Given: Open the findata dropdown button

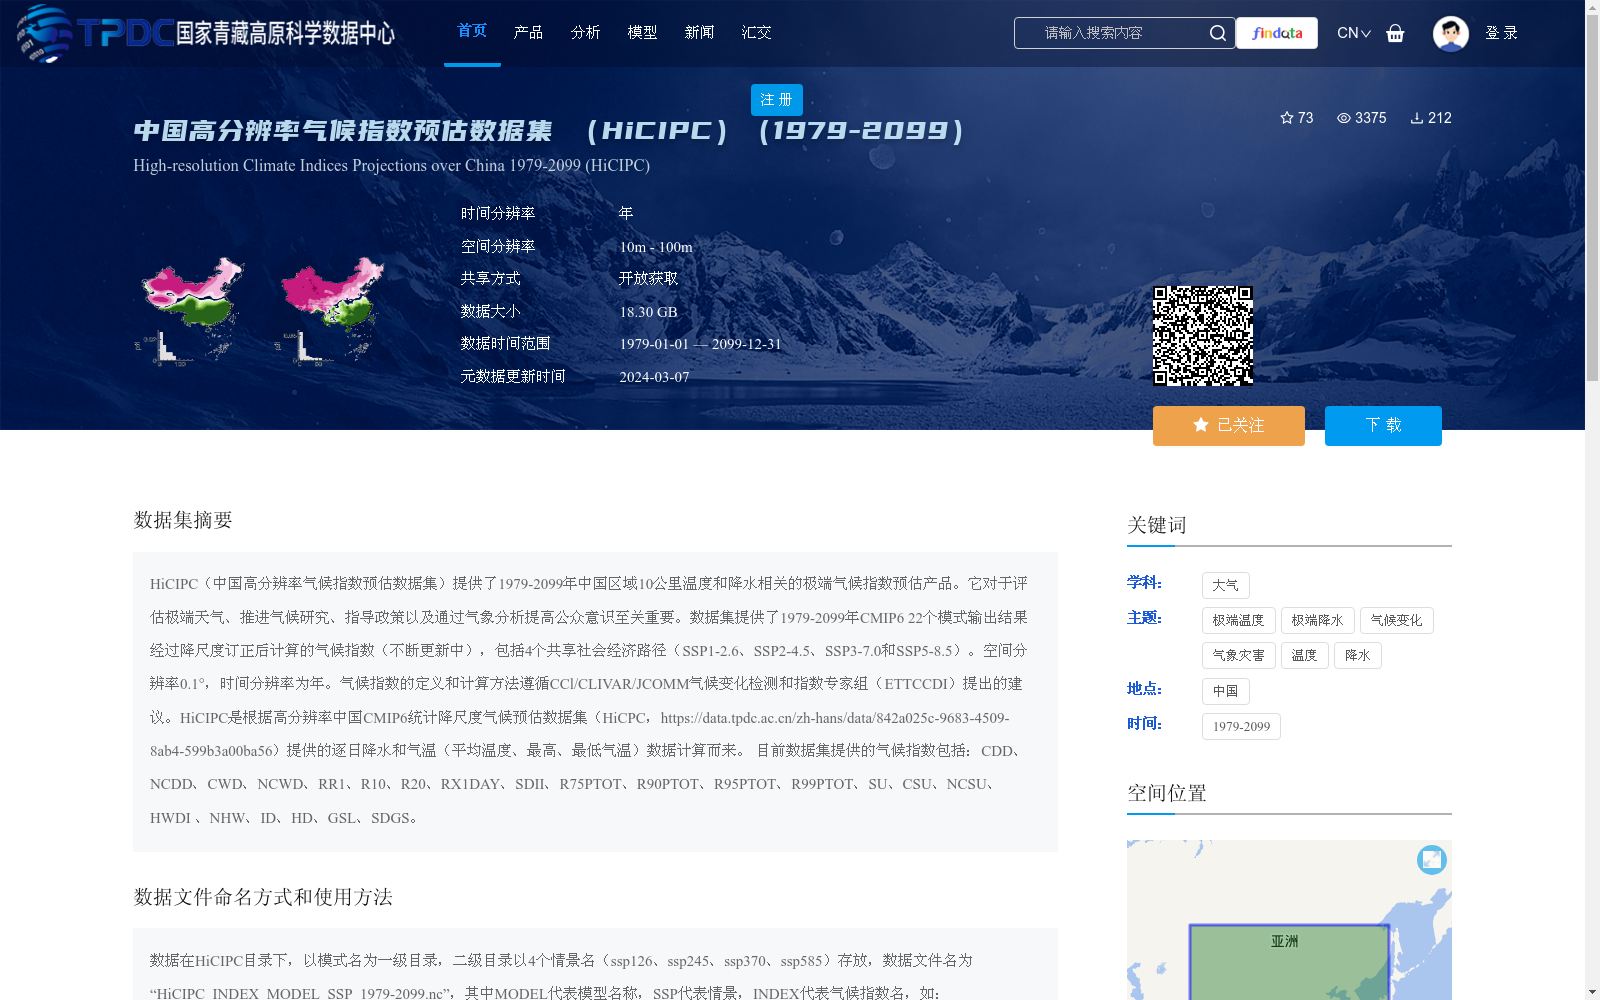Looking at the screenshot, I should pyautogui.click(x=1276, y=33).
